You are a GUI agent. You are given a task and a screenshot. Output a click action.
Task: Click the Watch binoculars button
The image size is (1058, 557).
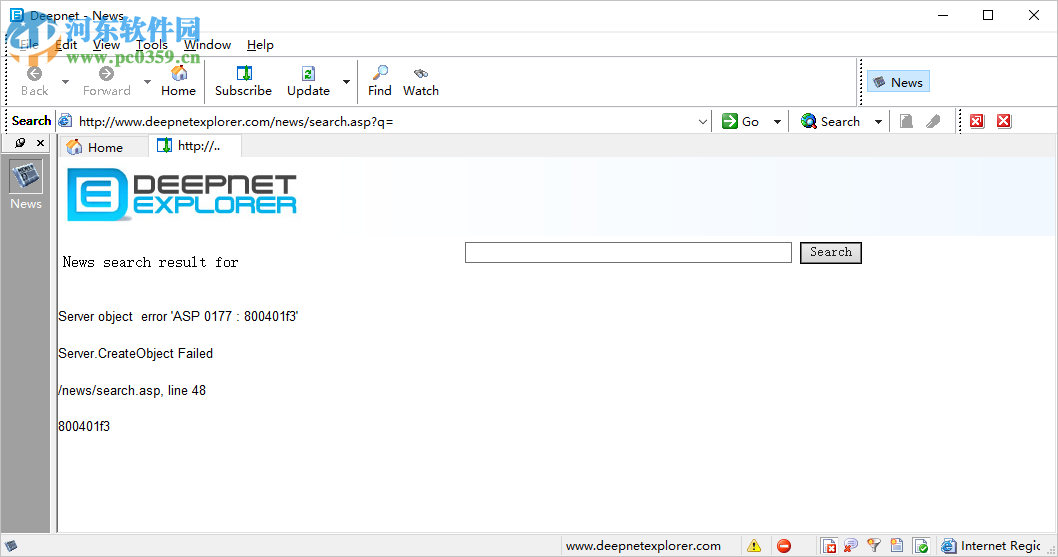(421, 81)
